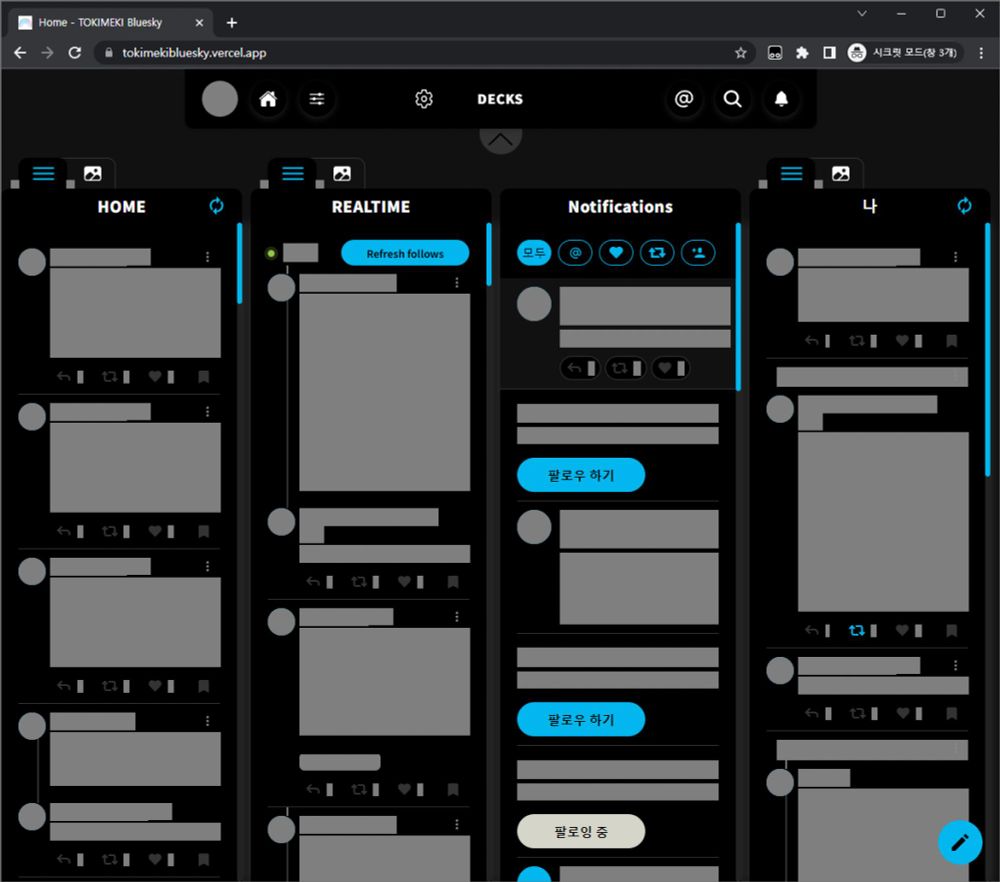Bookmark the first HOME post
The height and width of the screenshot is (882, 1000).
pyautogui.click(x=203, y=377)
